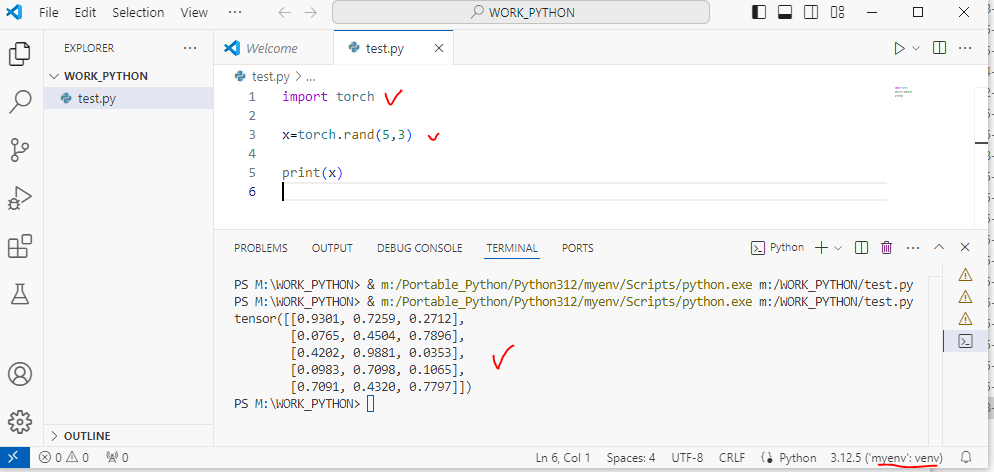Split the editor to the right
This screenshot has height=472, width=994.
(939, 48)
